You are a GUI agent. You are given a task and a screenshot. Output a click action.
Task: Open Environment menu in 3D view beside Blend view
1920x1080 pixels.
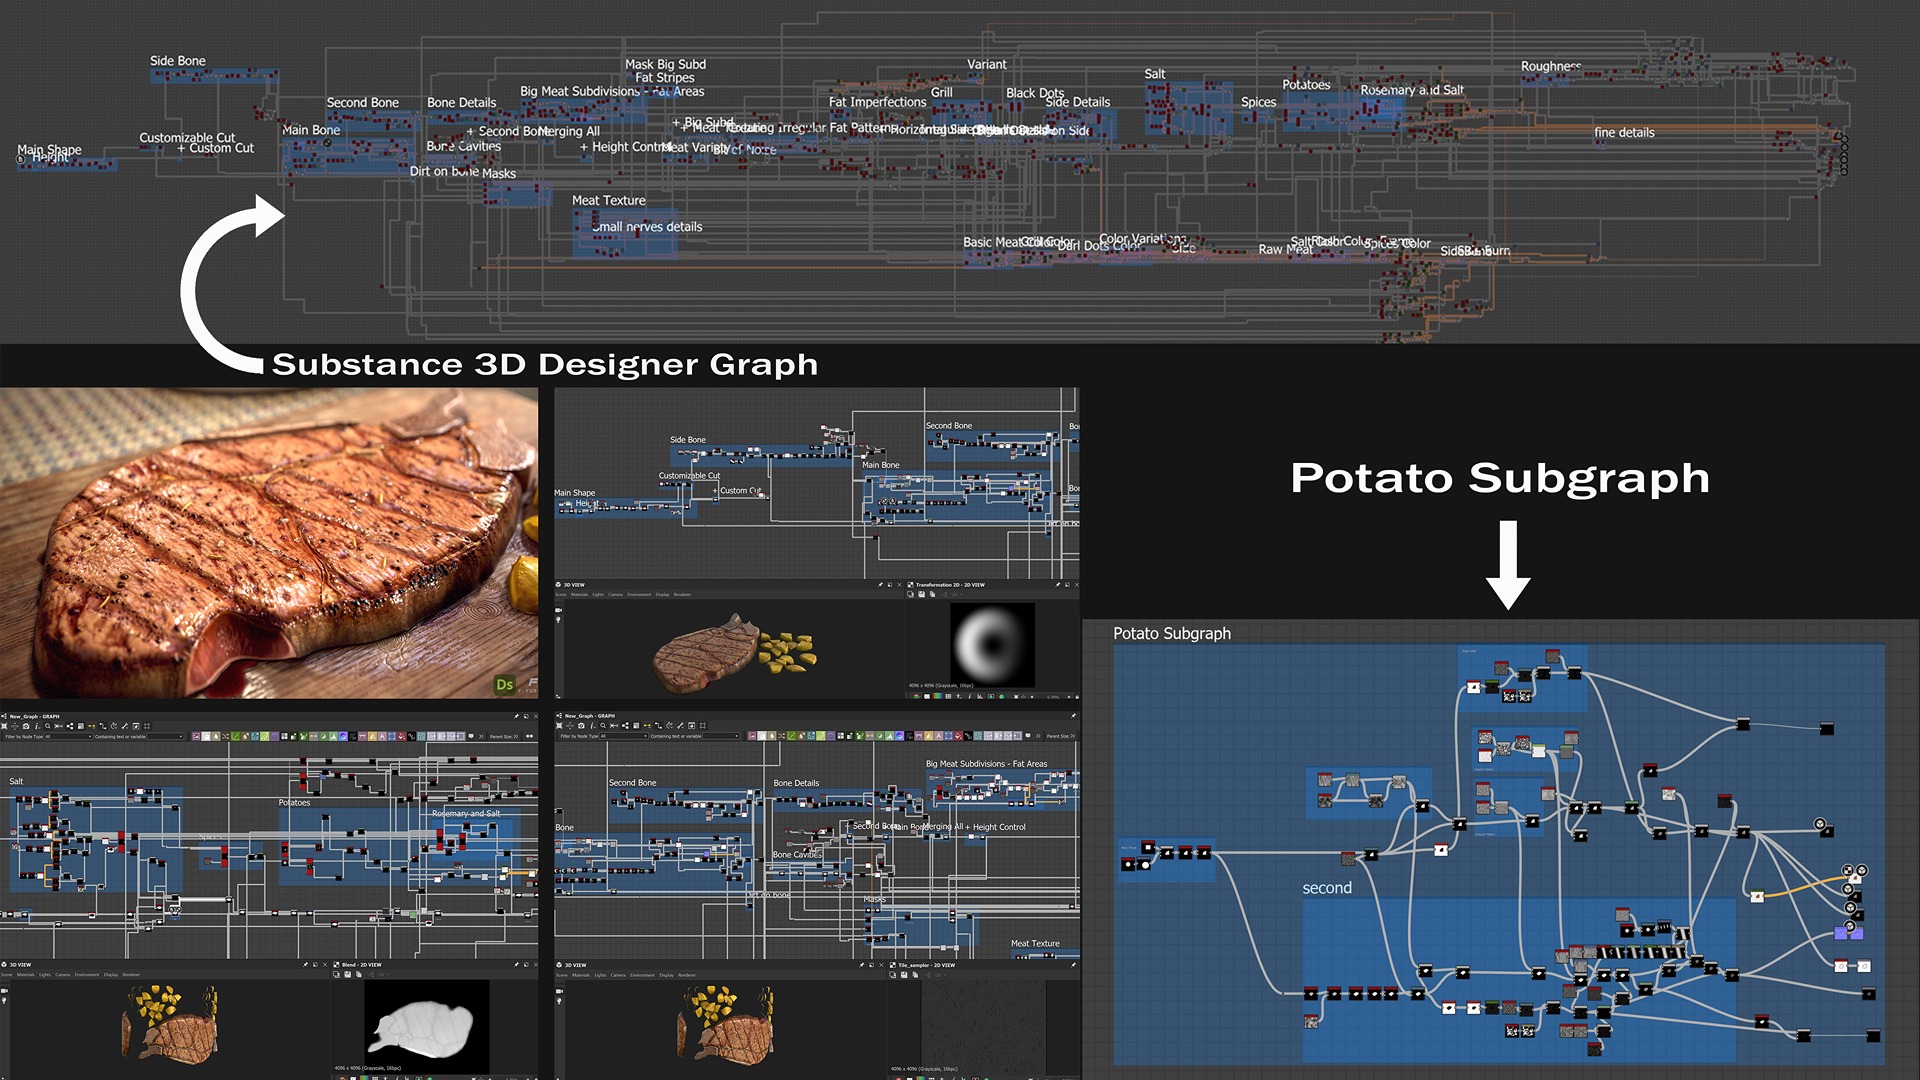tap(87, 974)
